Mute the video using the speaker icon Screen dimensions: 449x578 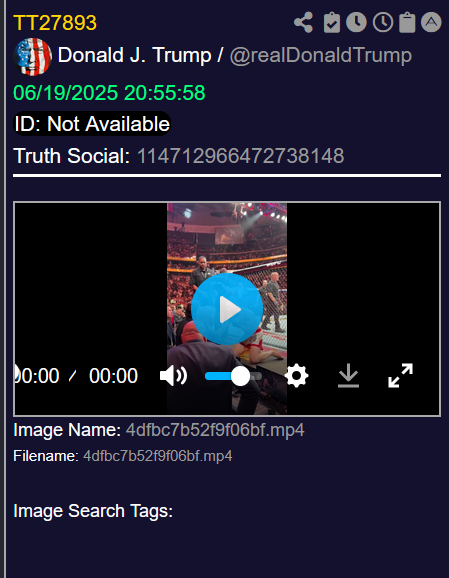pos(174,376)
